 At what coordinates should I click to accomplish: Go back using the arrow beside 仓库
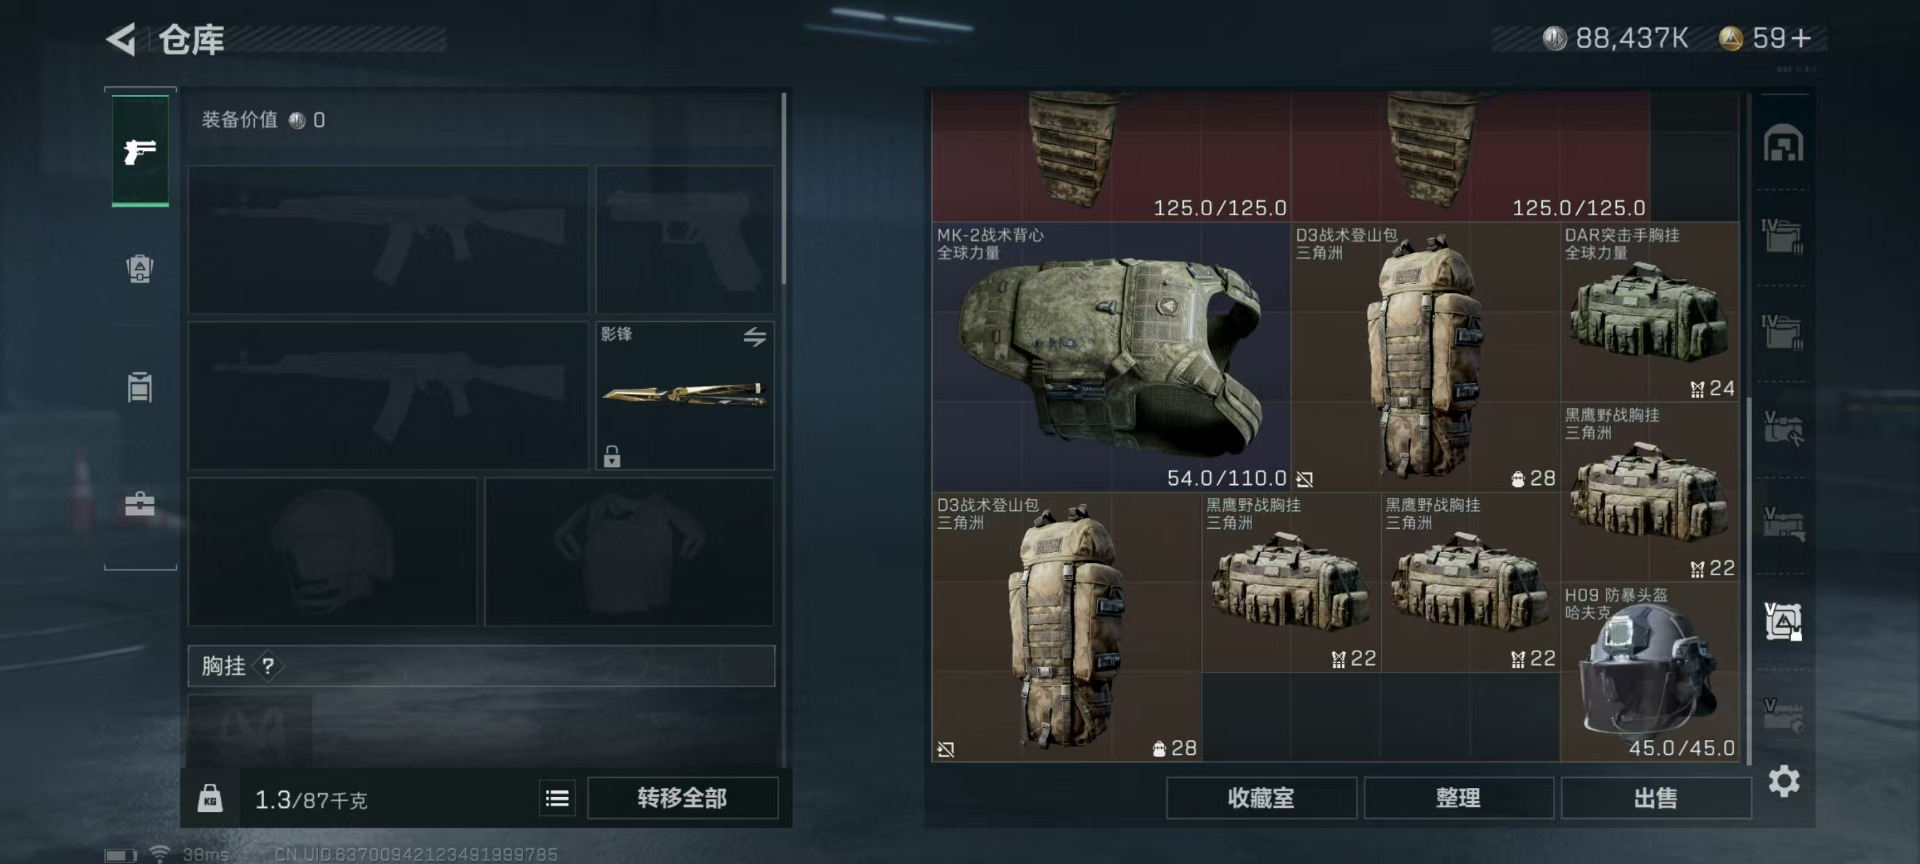121,40
